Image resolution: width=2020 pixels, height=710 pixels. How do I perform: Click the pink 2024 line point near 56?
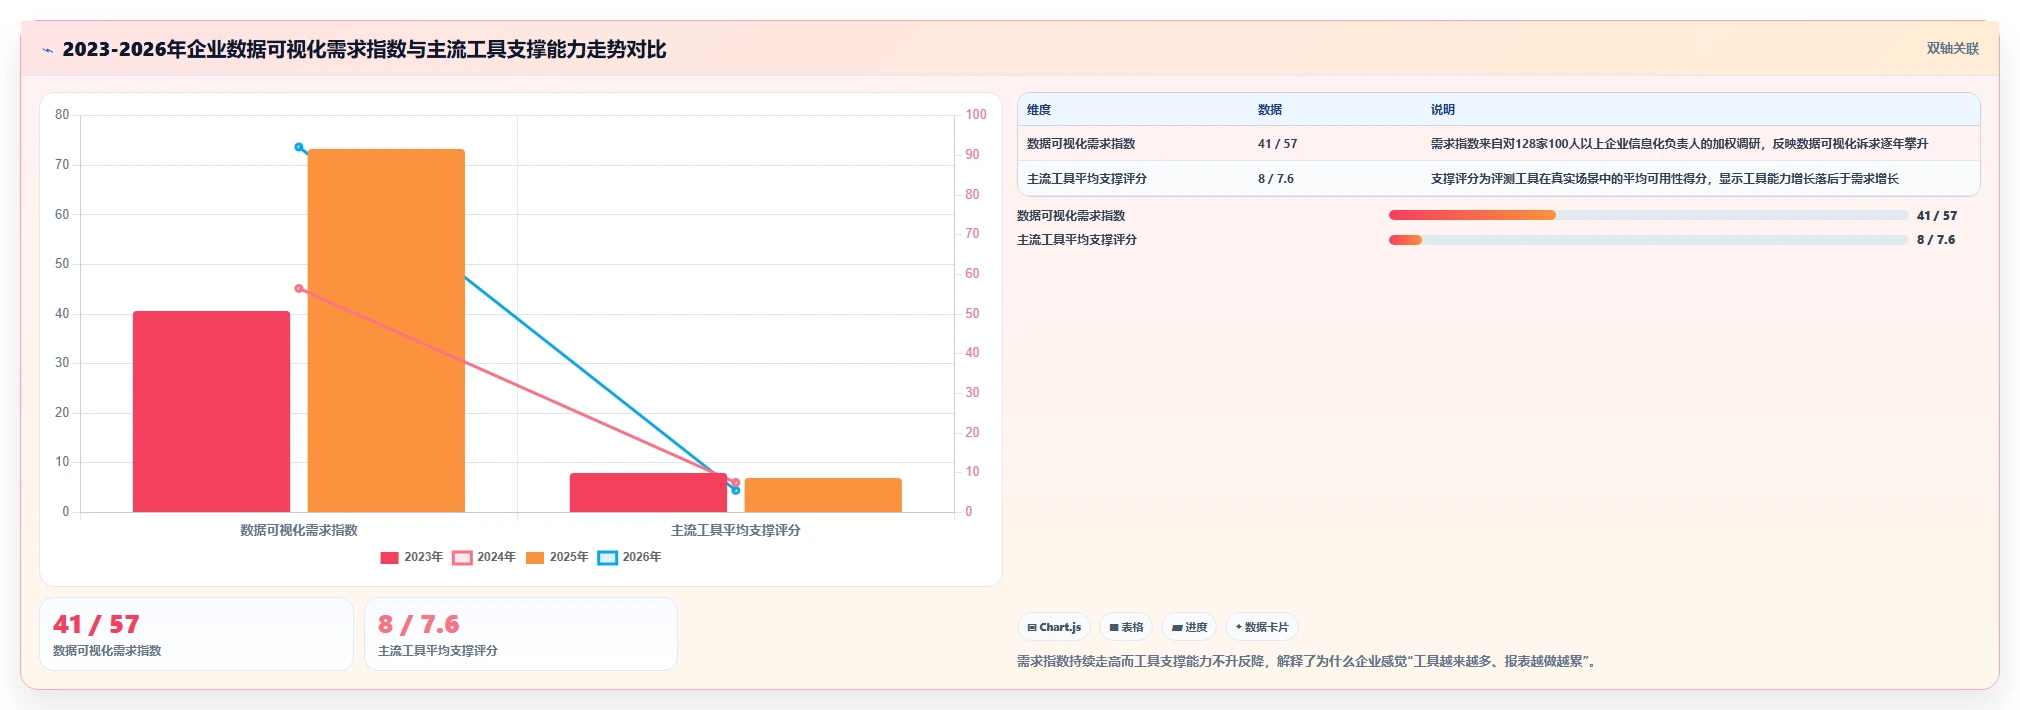[299, 288]
